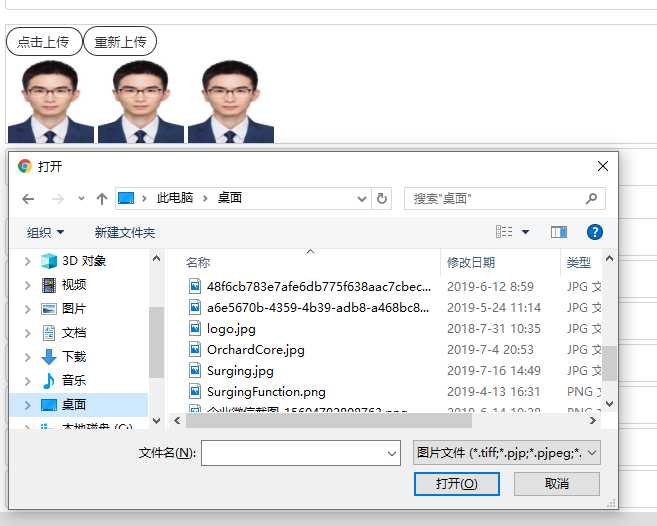Go up one folder level
The image size is (657, 526).
pos(102,199)
